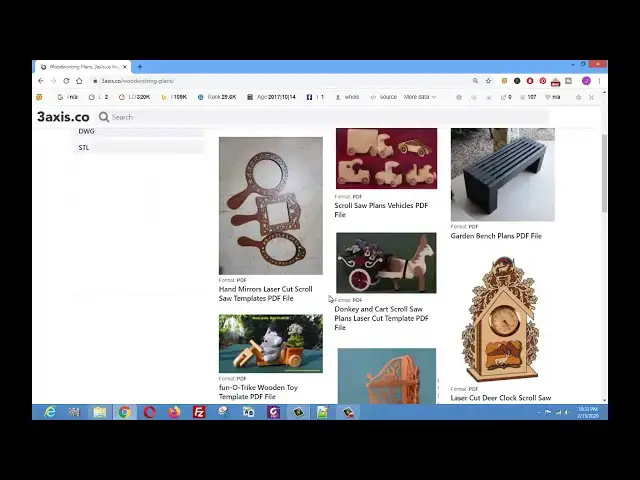Switch to Chrome in the taskbar
Viewport: 640px width, 480px height.
point(125,412)
